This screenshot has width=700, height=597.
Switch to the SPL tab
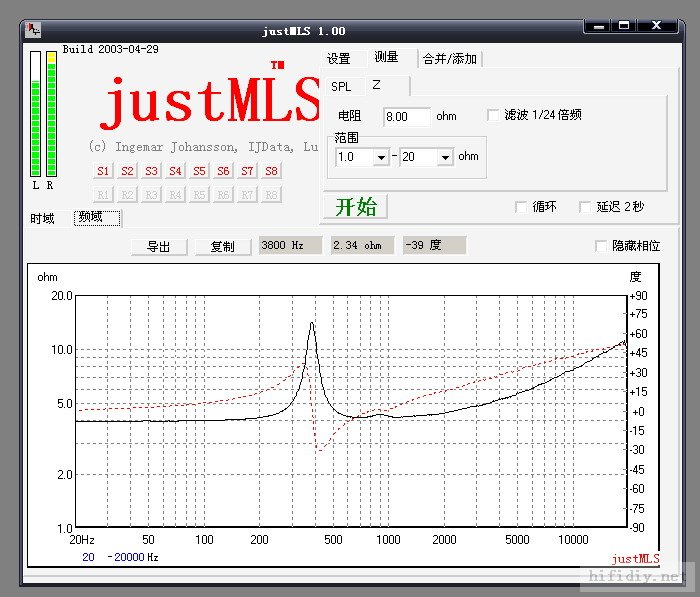coord(341,87)
